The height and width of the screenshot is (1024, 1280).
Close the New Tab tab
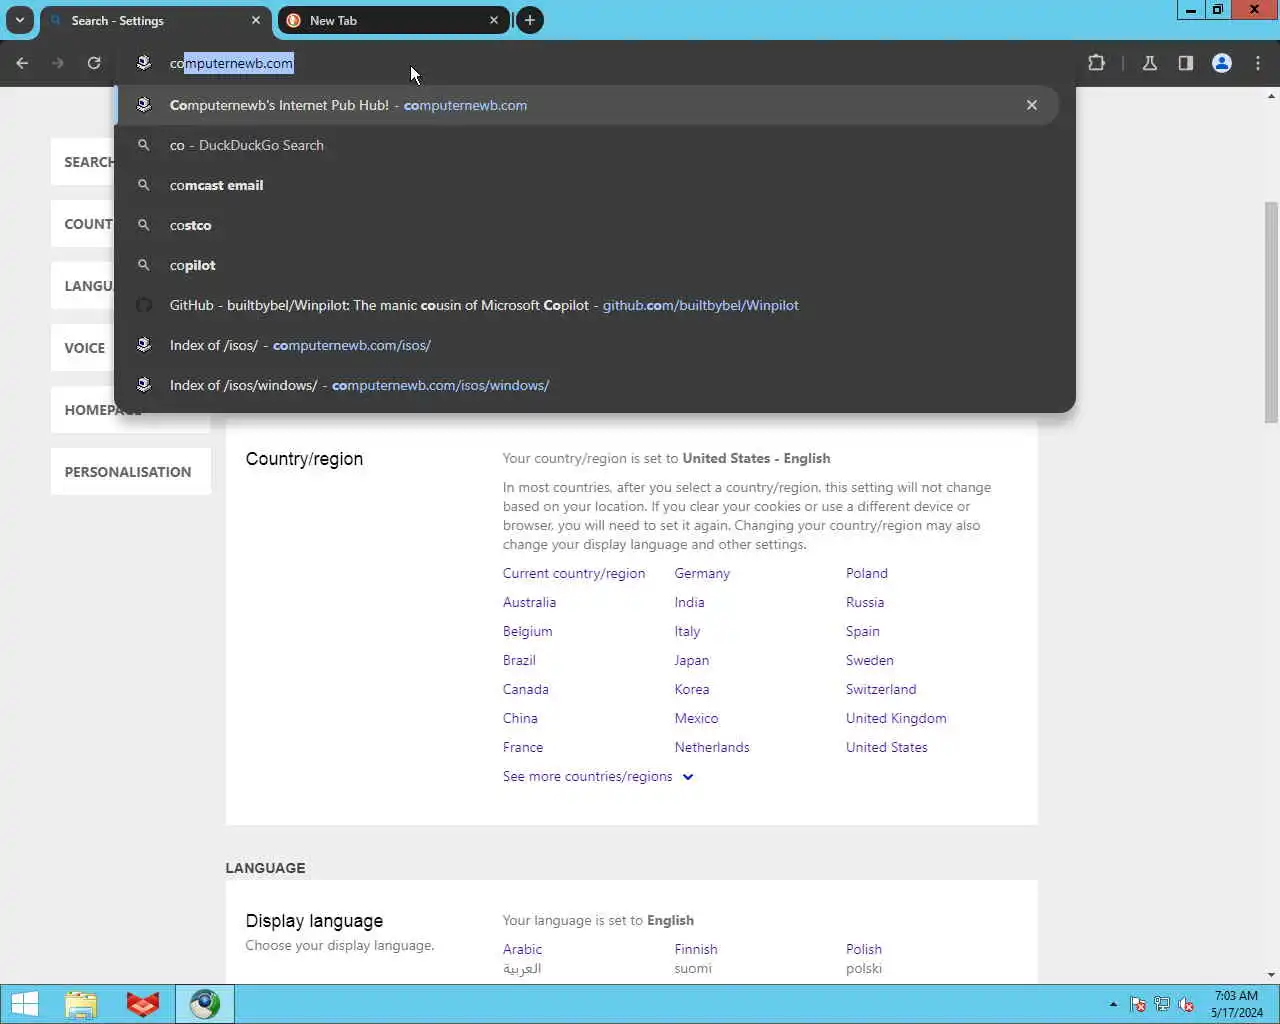tap(494, 20)
